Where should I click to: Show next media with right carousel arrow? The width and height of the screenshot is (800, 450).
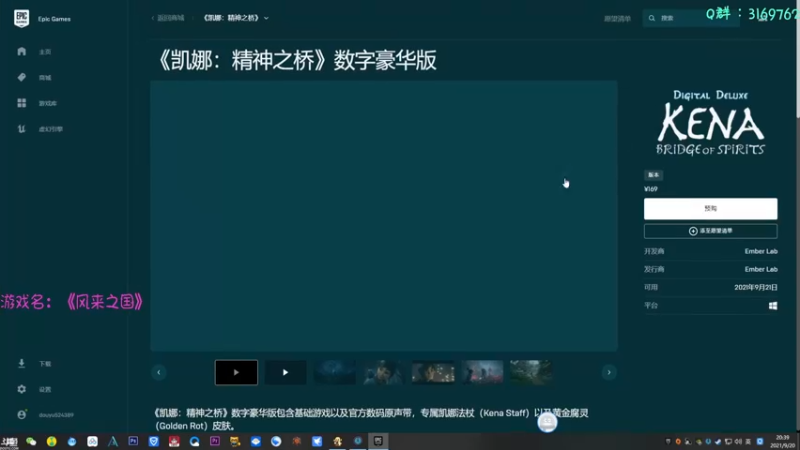click(x=609, y=372)
